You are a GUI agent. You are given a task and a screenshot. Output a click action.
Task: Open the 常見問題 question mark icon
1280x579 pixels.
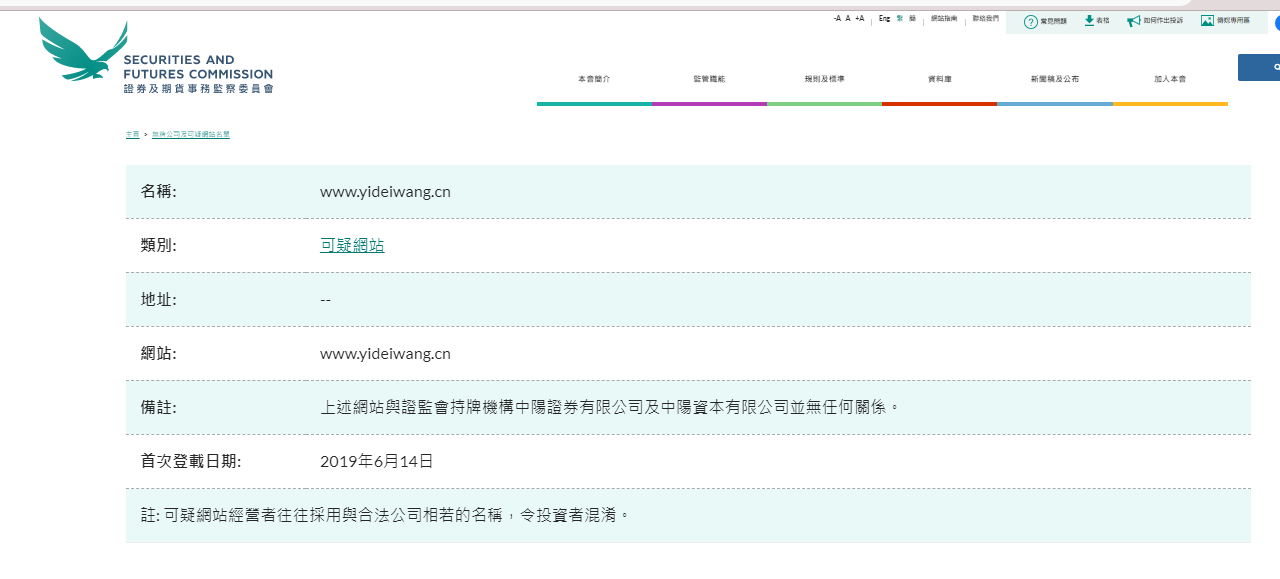tap(1030, 21)
